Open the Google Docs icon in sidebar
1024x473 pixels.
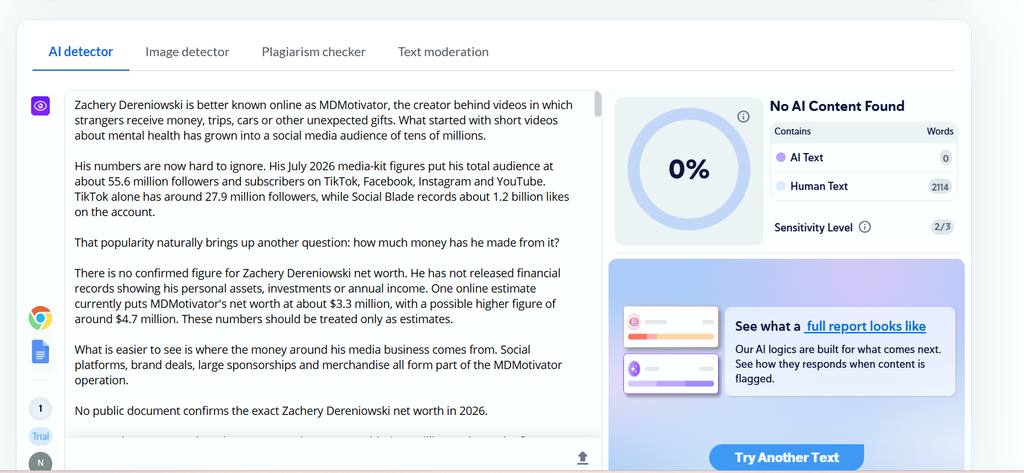click(40, 351)
